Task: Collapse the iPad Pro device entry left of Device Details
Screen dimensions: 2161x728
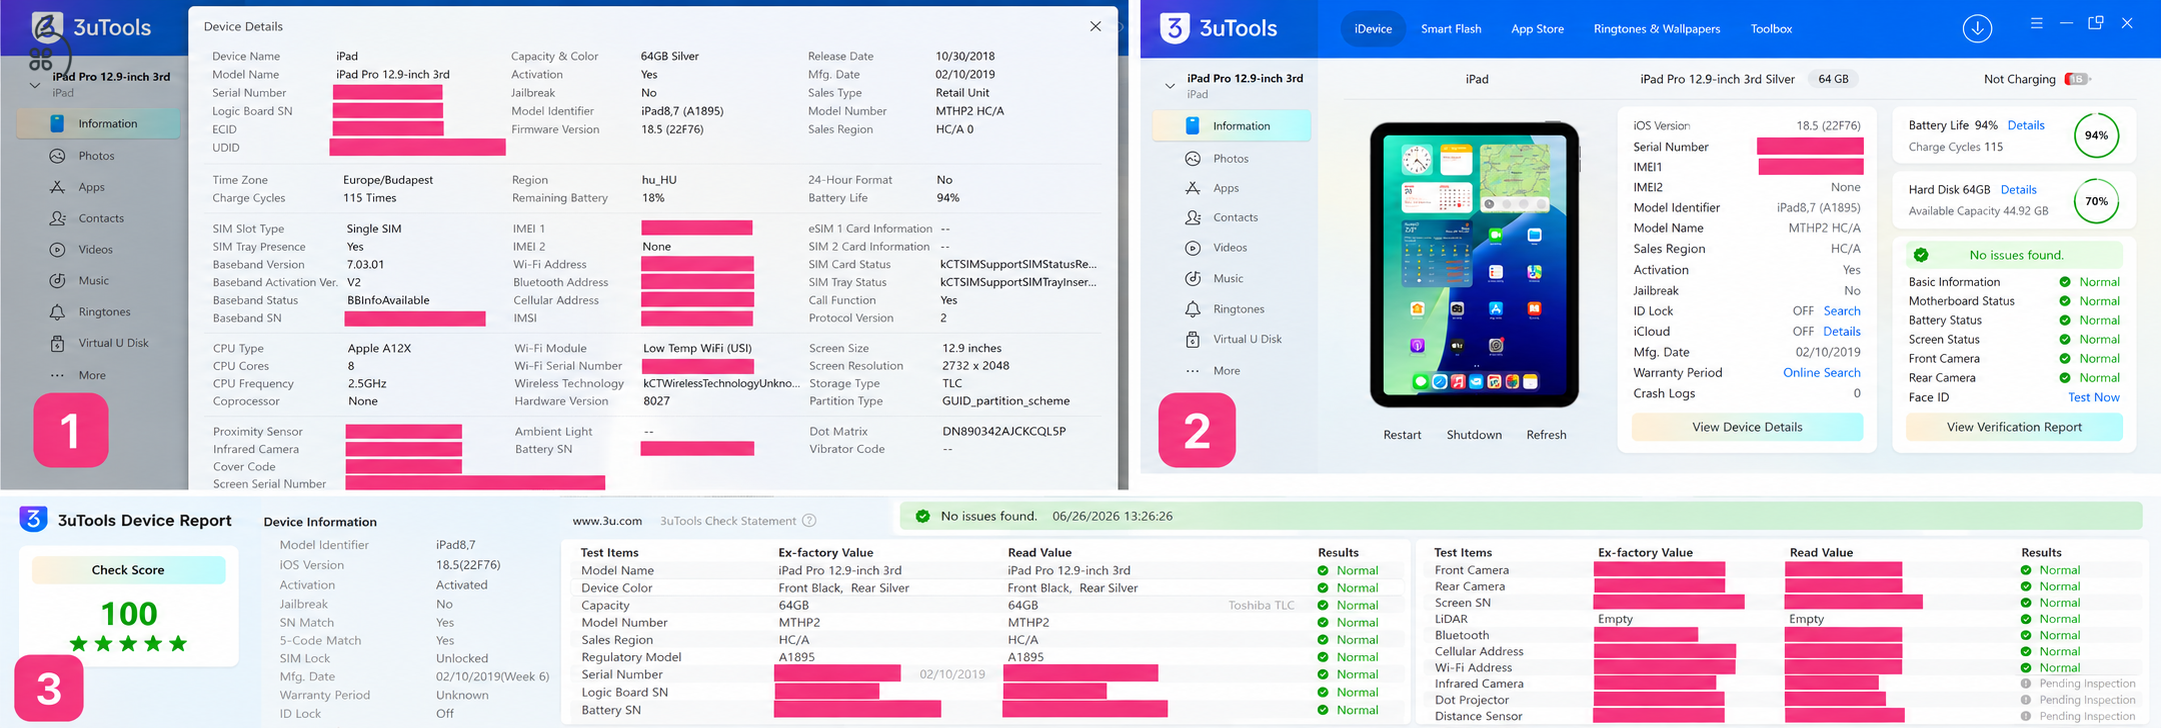Action: tap(35, 85)
